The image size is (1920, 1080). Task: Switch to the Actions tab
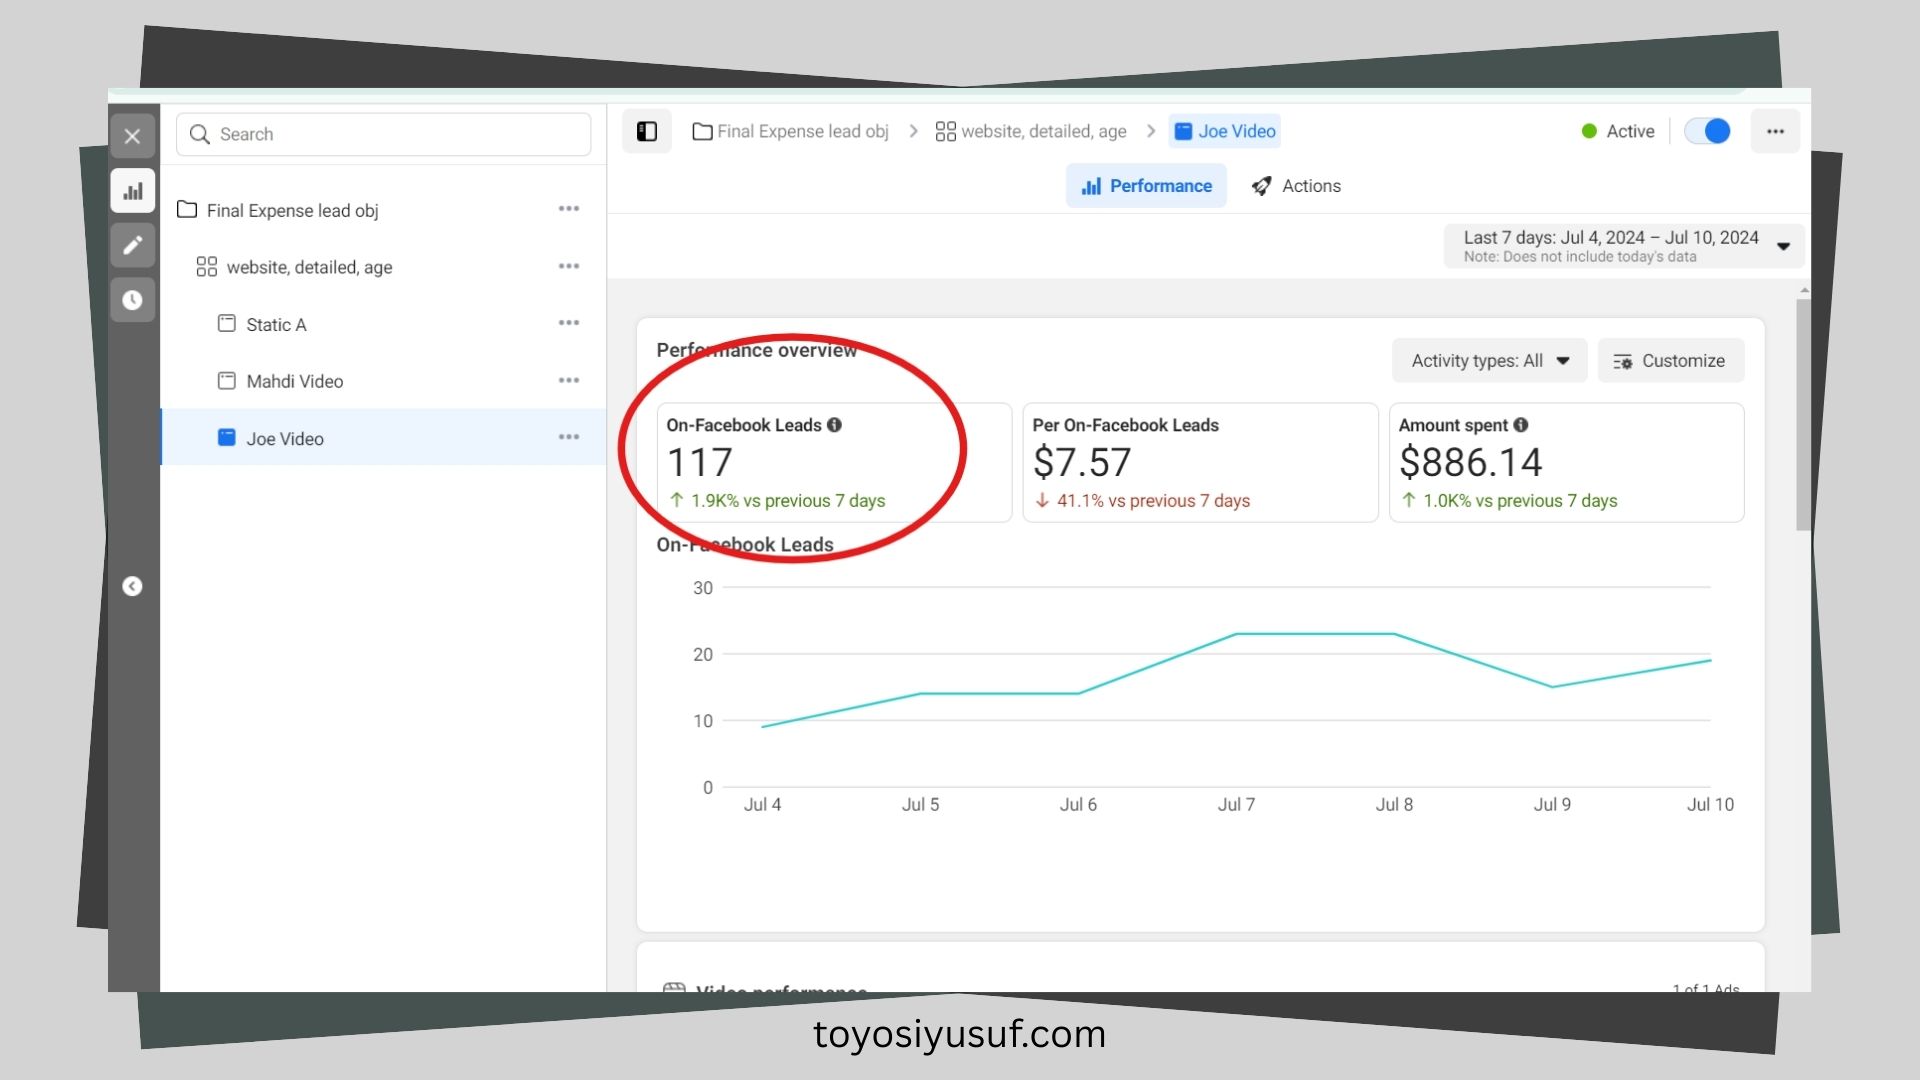click(1297, 186)
